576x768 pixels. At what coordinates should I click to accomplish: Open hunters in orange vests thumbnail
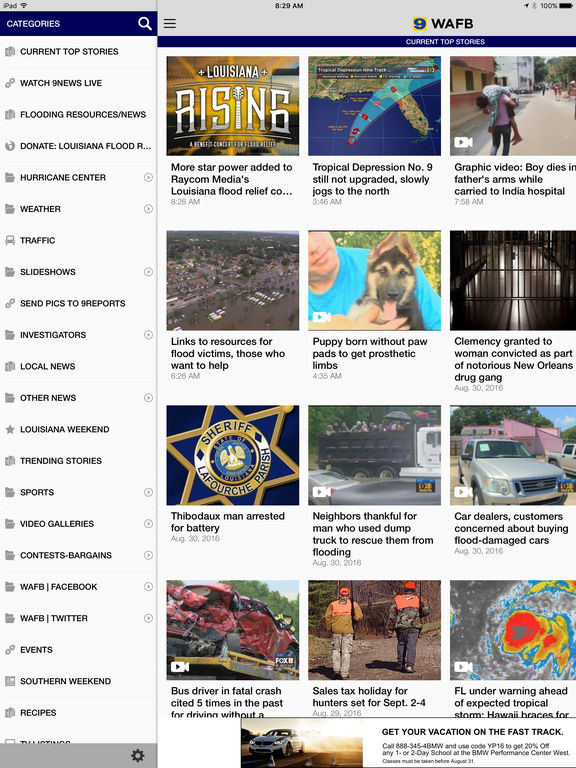[374, 630]
